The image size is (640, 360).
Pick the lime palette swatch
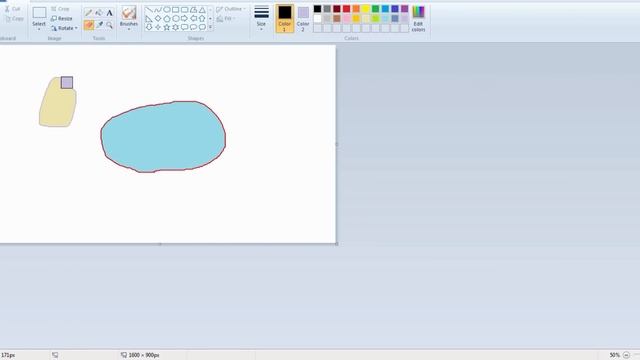[376, 18]
